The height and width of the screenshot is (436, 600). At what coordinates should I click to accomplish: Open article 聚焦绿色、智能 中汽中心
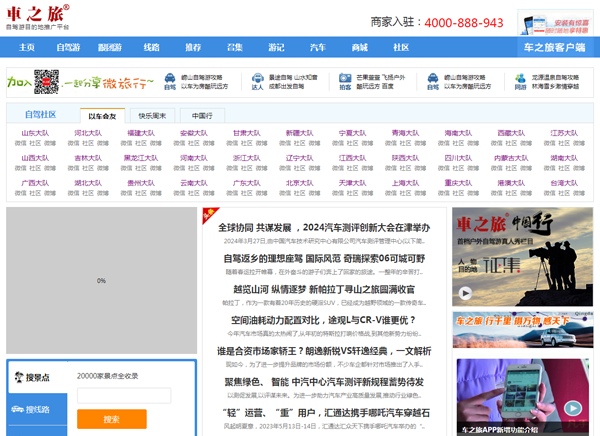(324, 382)
